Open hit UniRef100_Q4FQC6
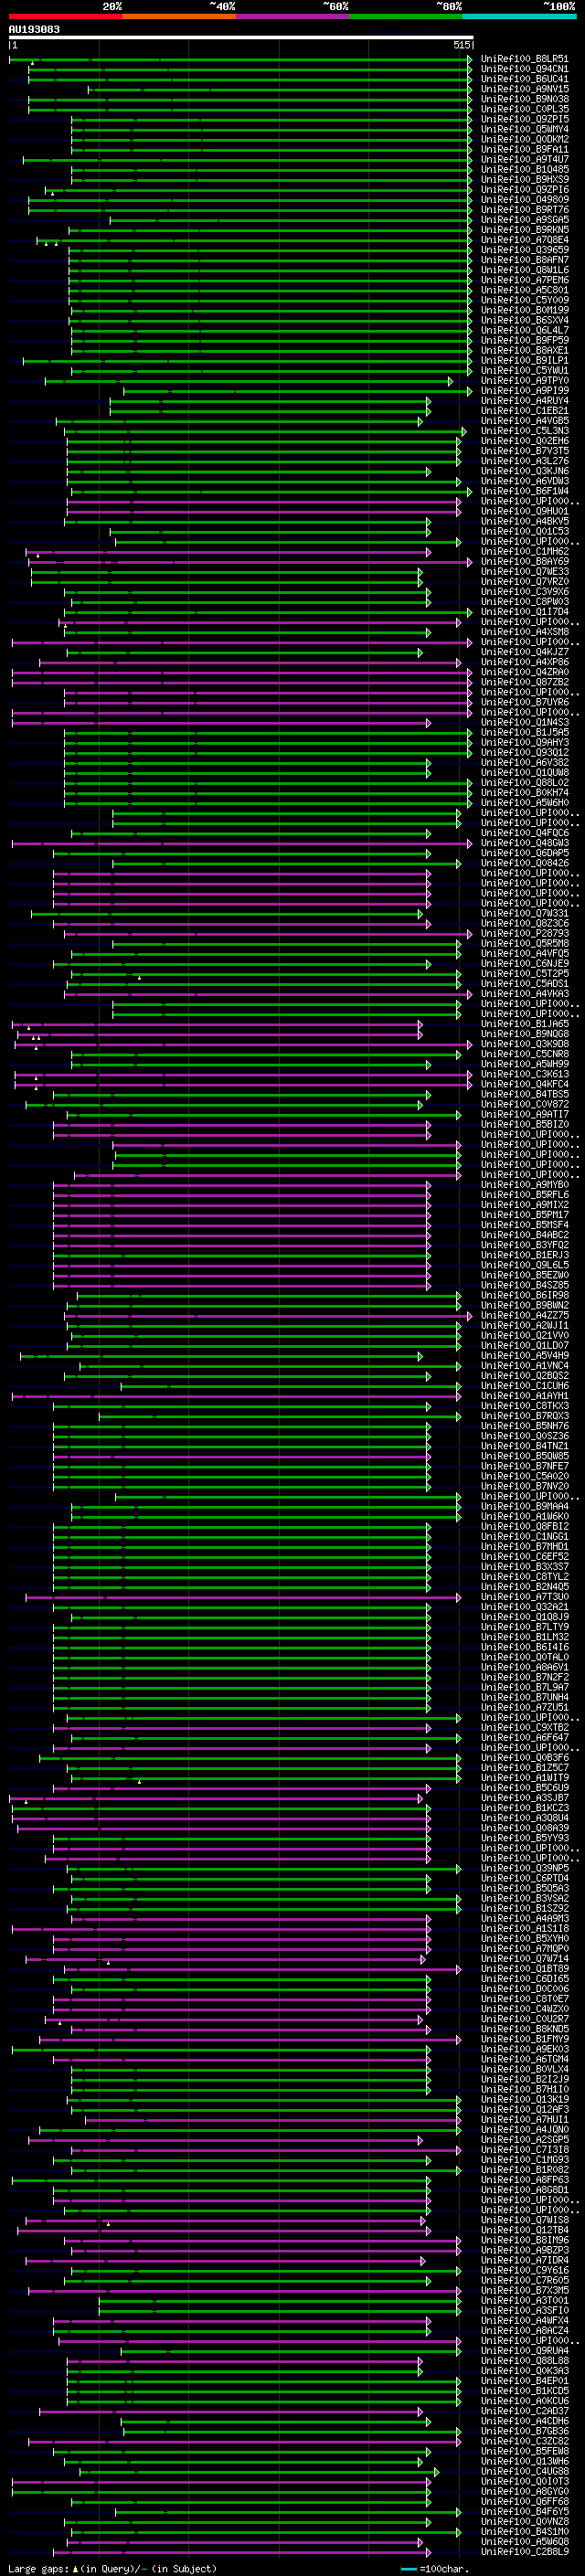Screen dimensions: 585x2576 tap(525, 833)
